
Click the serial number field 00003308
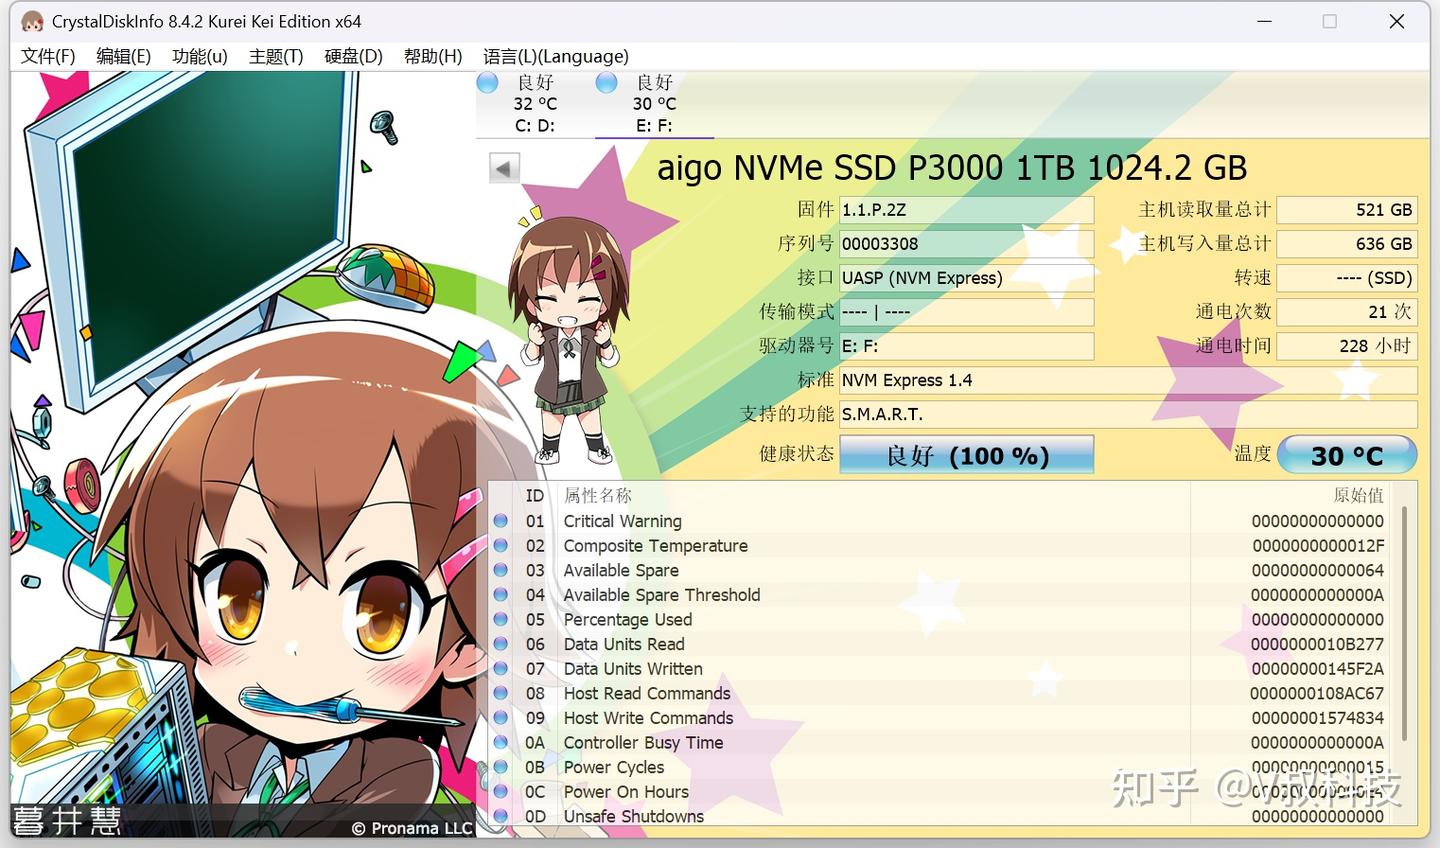tap(967, 244)
